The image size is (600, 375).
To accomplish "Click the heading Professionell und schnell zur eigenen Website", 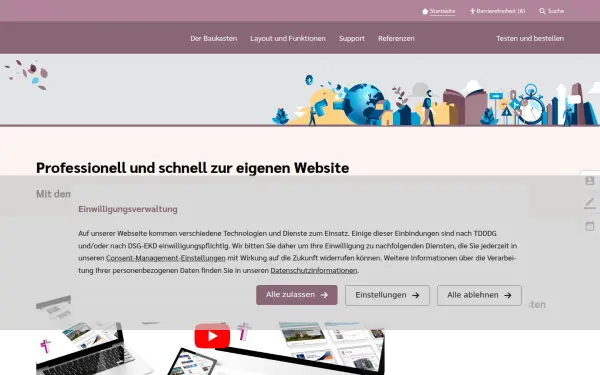I will pyautogui.click(x=192, y=168).
